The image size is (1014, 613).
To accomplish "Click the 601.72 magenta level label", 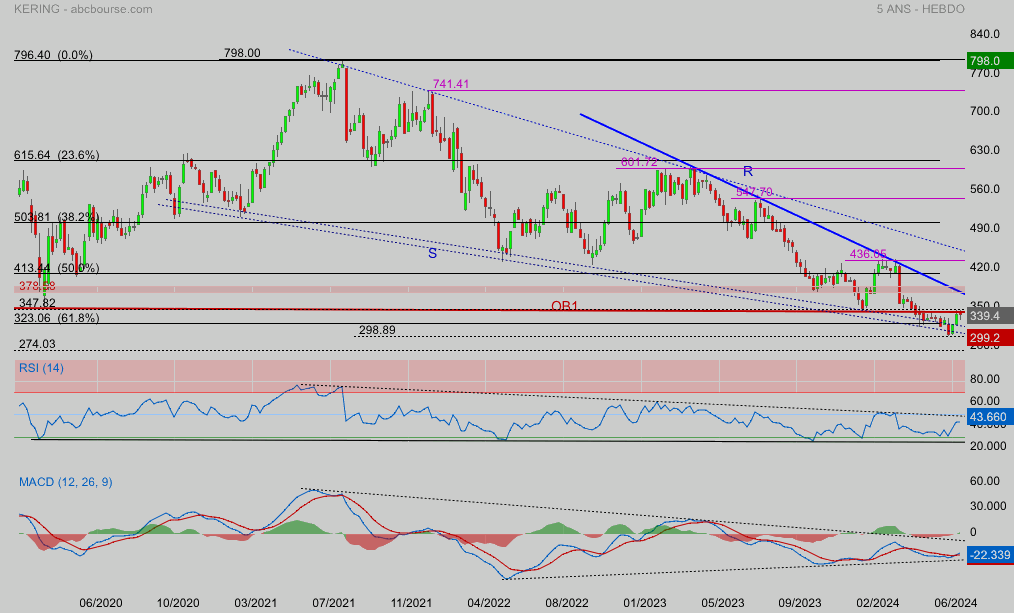I will 639,162.
